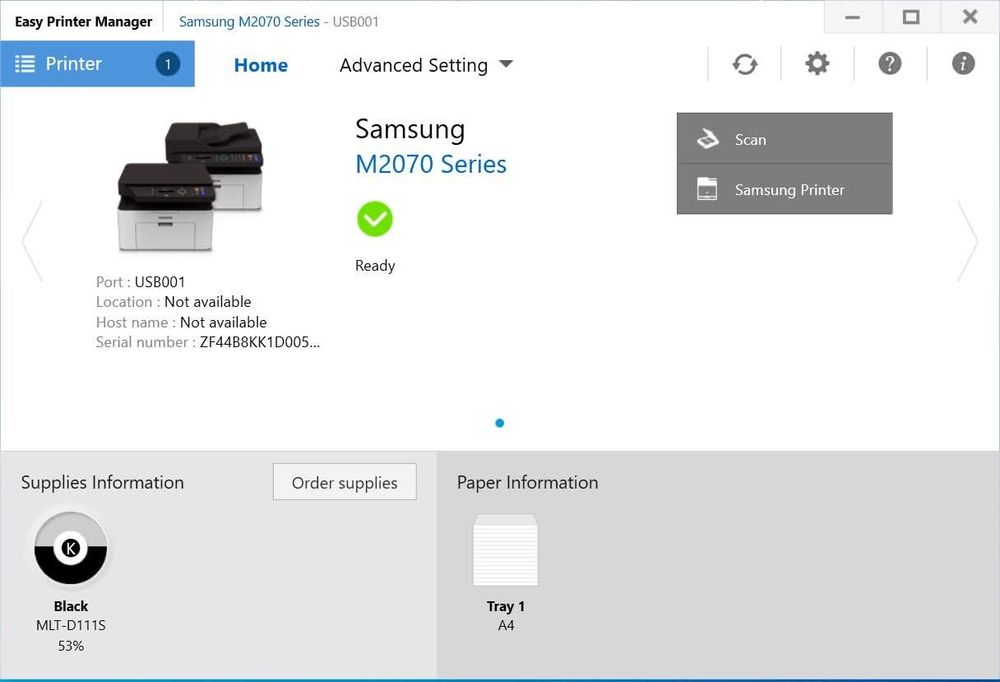Go to the next printer with right arrow

pos(967,241)
